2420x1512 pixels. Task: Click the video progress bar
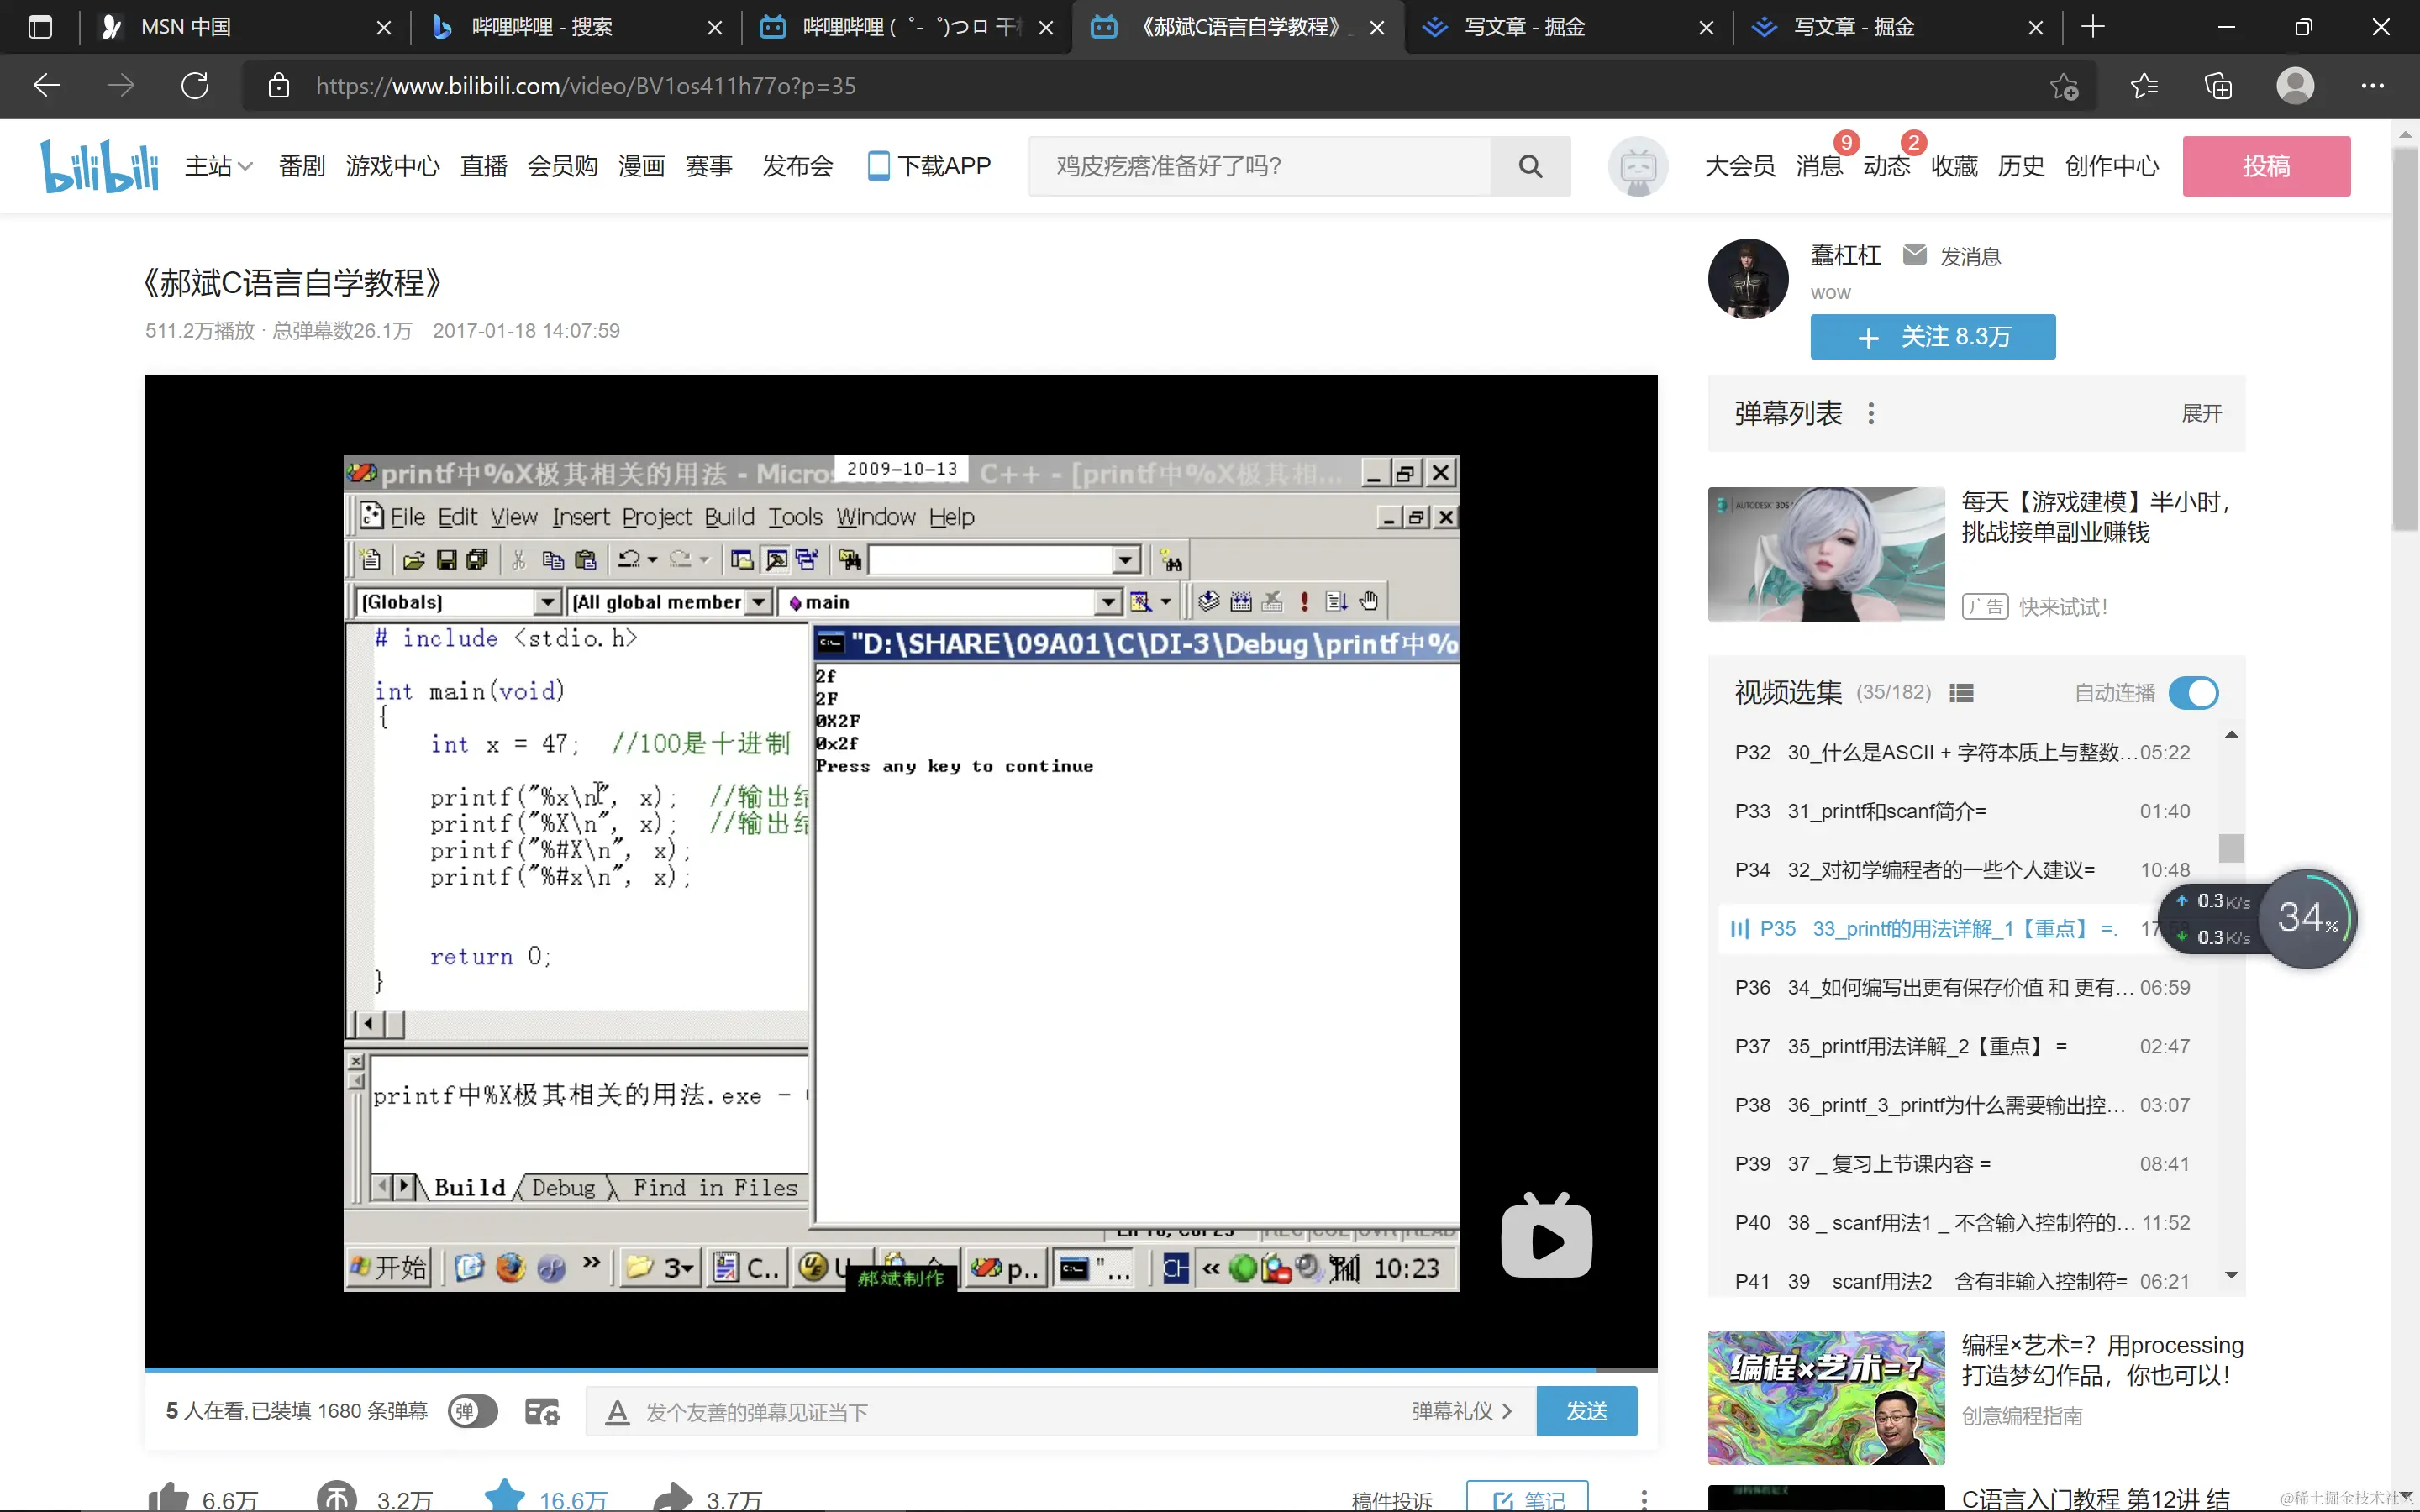(900, 1368)
